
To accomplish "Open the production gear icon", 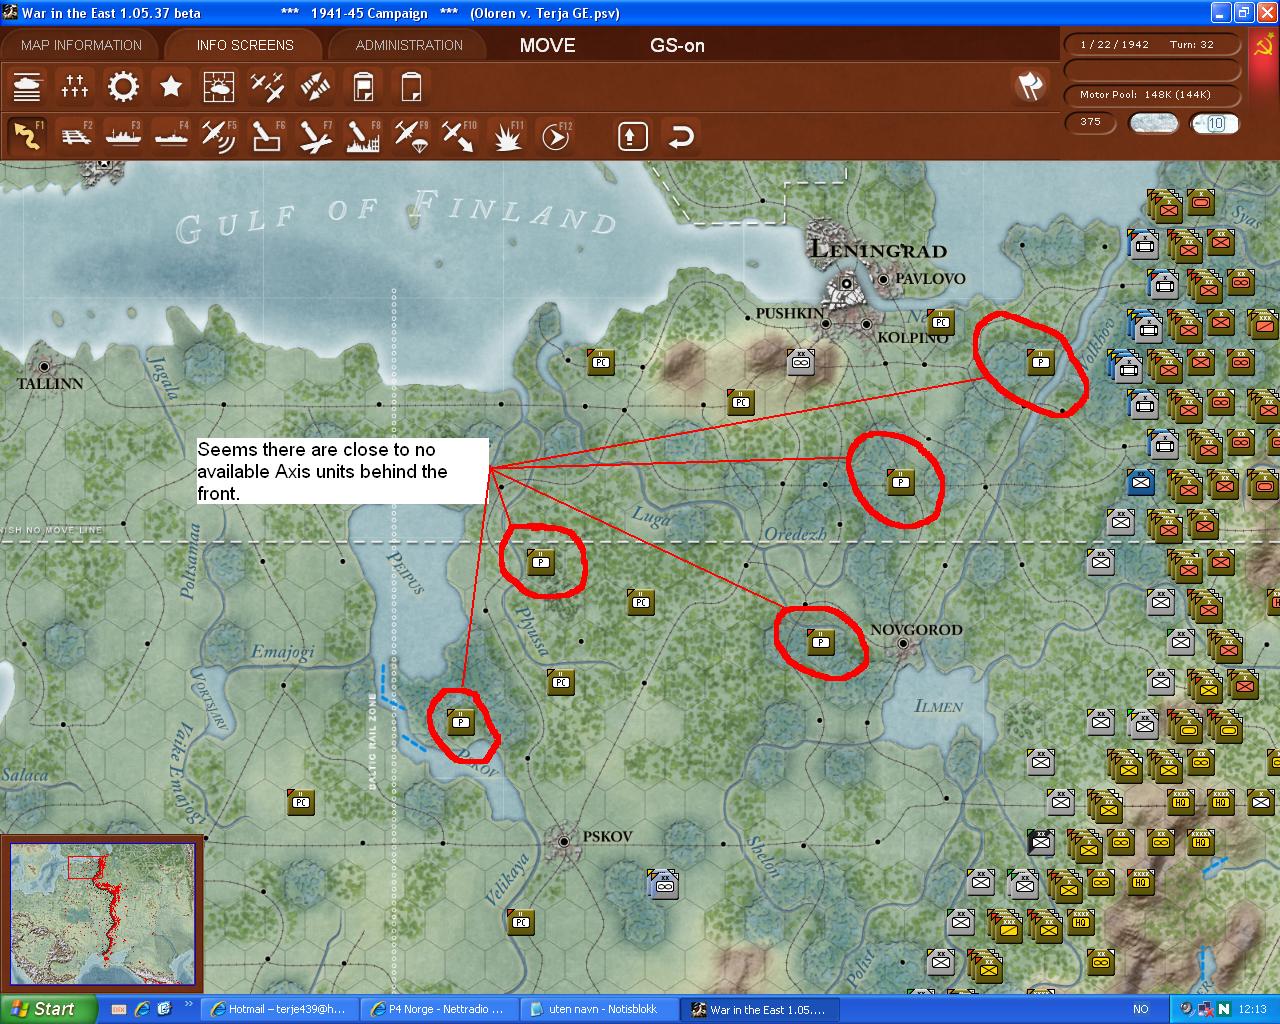I will tap(123, 87).
